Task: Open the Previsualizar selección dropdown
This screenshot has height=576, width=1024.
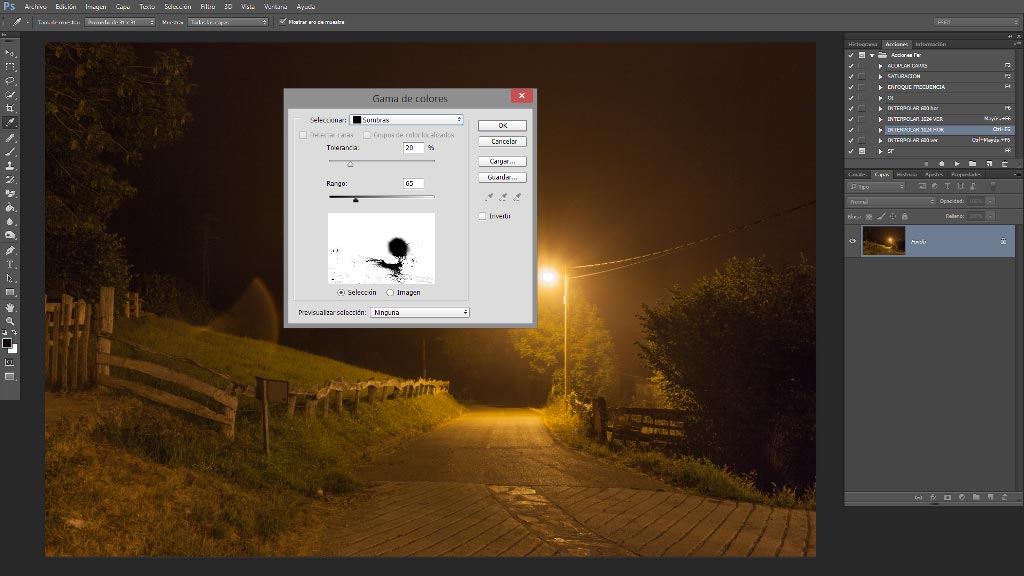Action: (419, 312)
